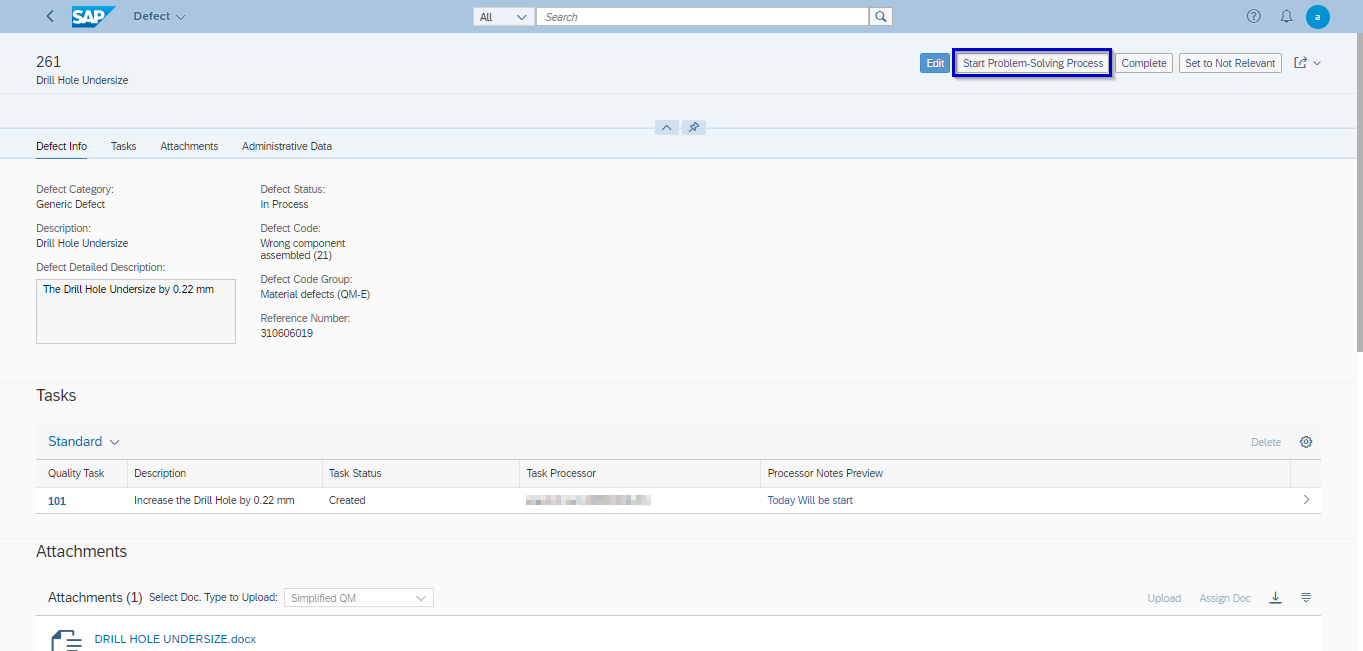The height and width of the screenshot is (651, 1363).
Task: Download attachments using the download icon
Action: pyautogui.click(x=1275, y=597)
